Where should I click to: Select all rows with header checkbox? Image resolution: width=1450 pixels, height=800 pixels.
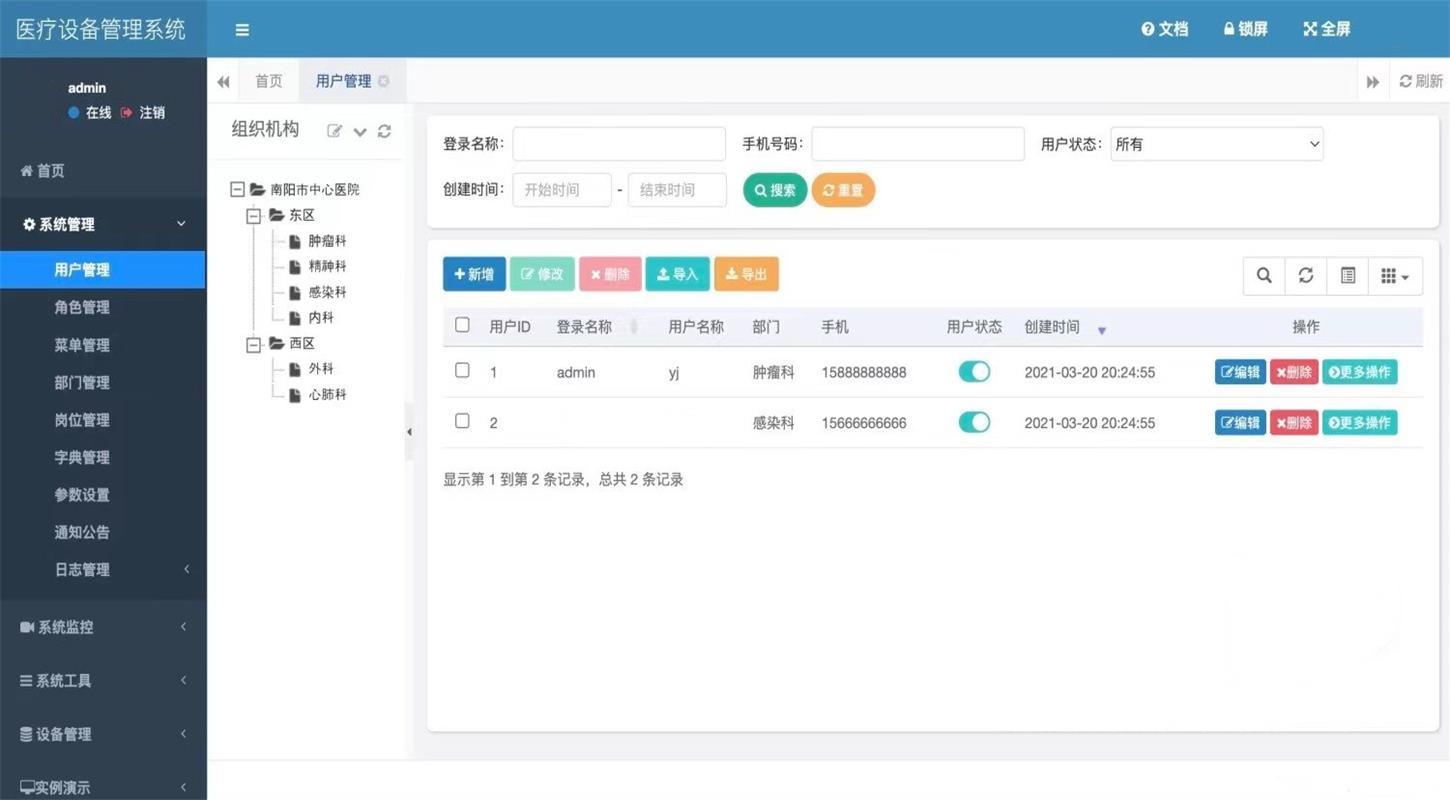462,325
